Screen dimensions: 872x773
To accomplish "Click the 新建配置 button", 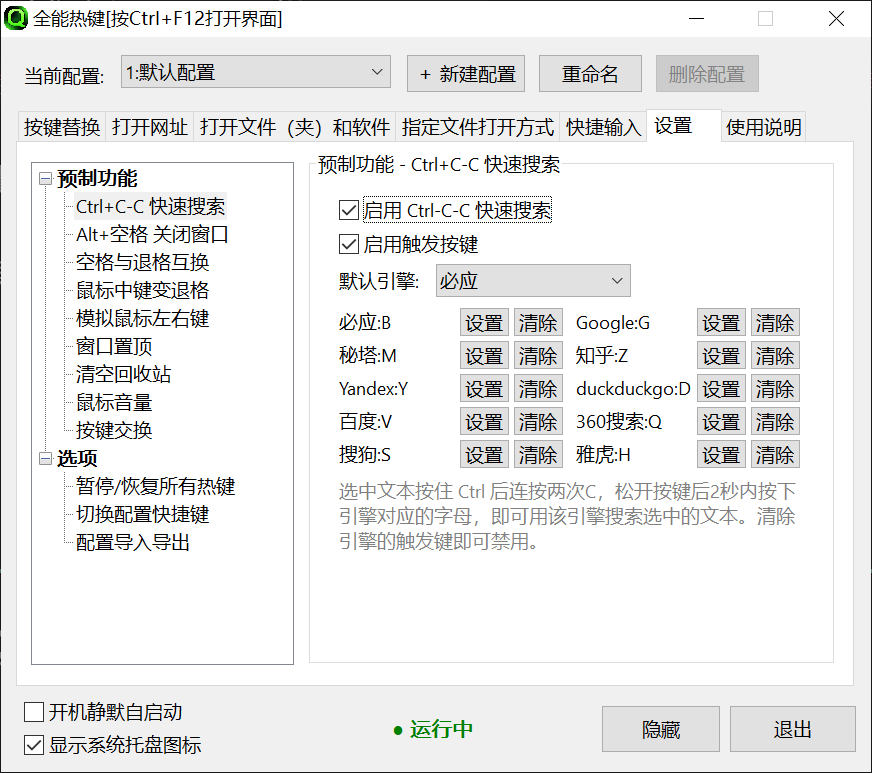I will [x=466, y=73].
